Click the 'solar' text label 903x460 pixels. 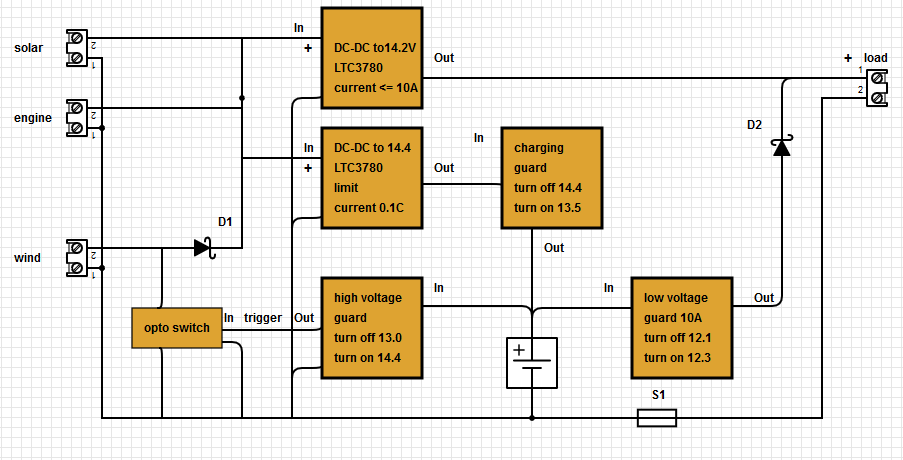point(31,48)
